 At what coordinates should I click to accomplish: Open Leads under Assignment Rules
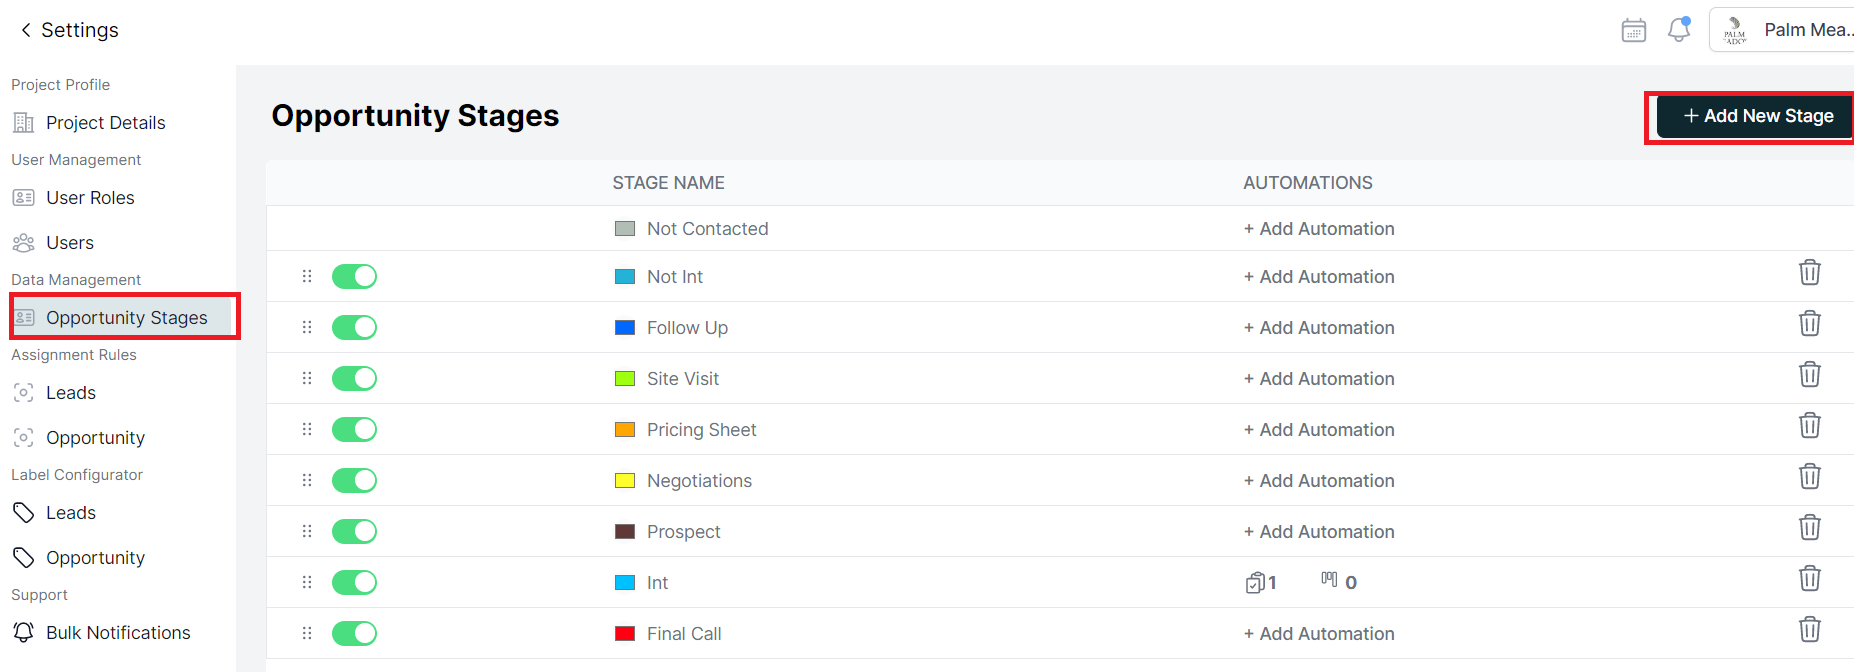pyautogui.click(x=70, y=393)
